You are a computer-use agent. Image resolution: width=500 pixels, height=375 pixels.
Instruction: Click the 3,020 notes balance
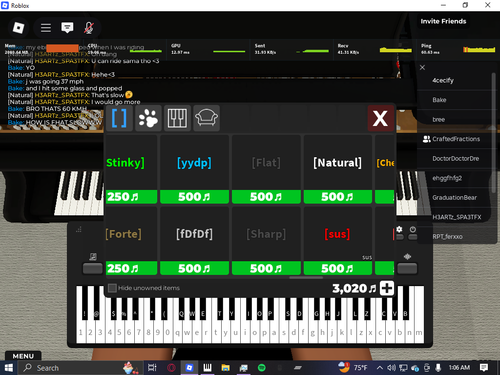click(x=354, y=288)
